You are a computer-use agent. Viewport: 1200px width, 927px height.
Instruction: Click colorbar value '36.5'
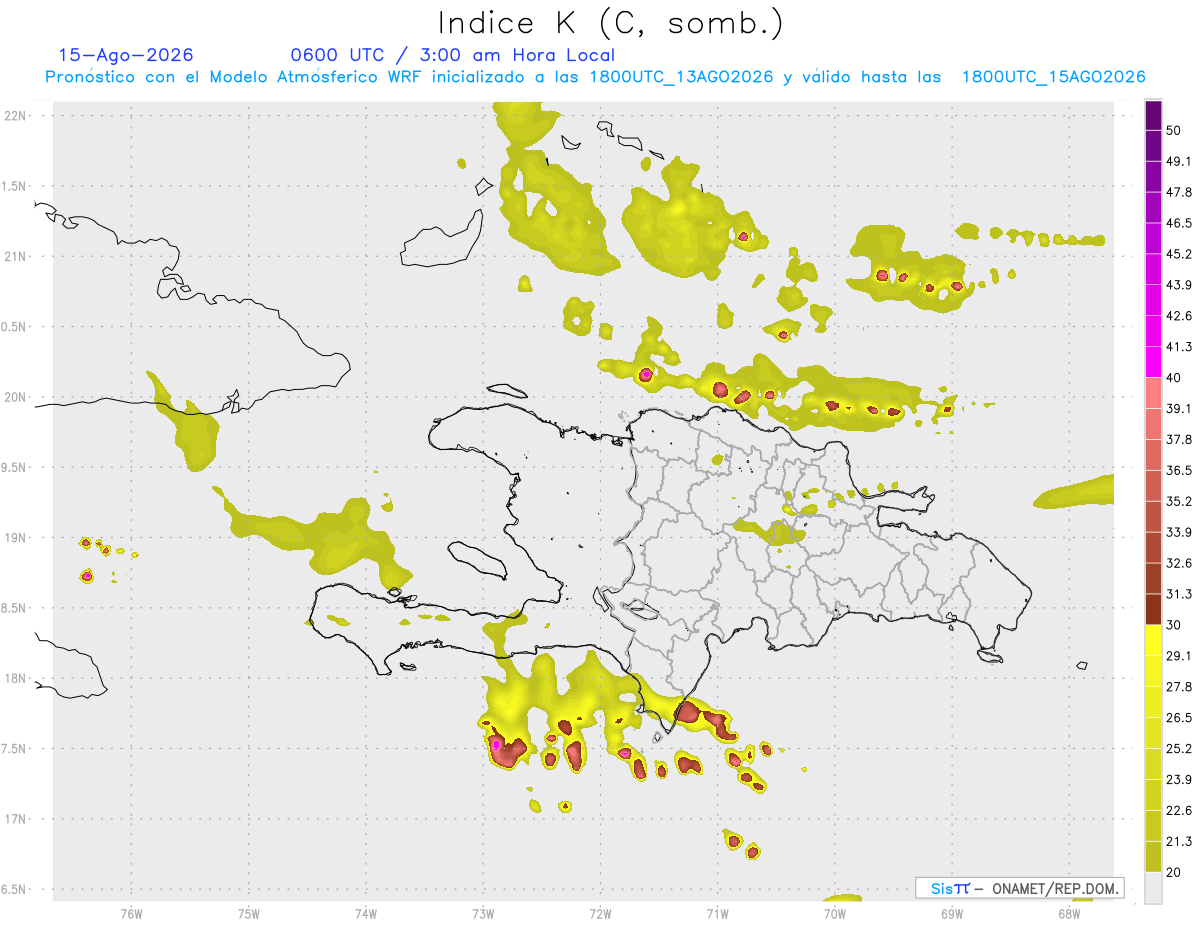1179,470
